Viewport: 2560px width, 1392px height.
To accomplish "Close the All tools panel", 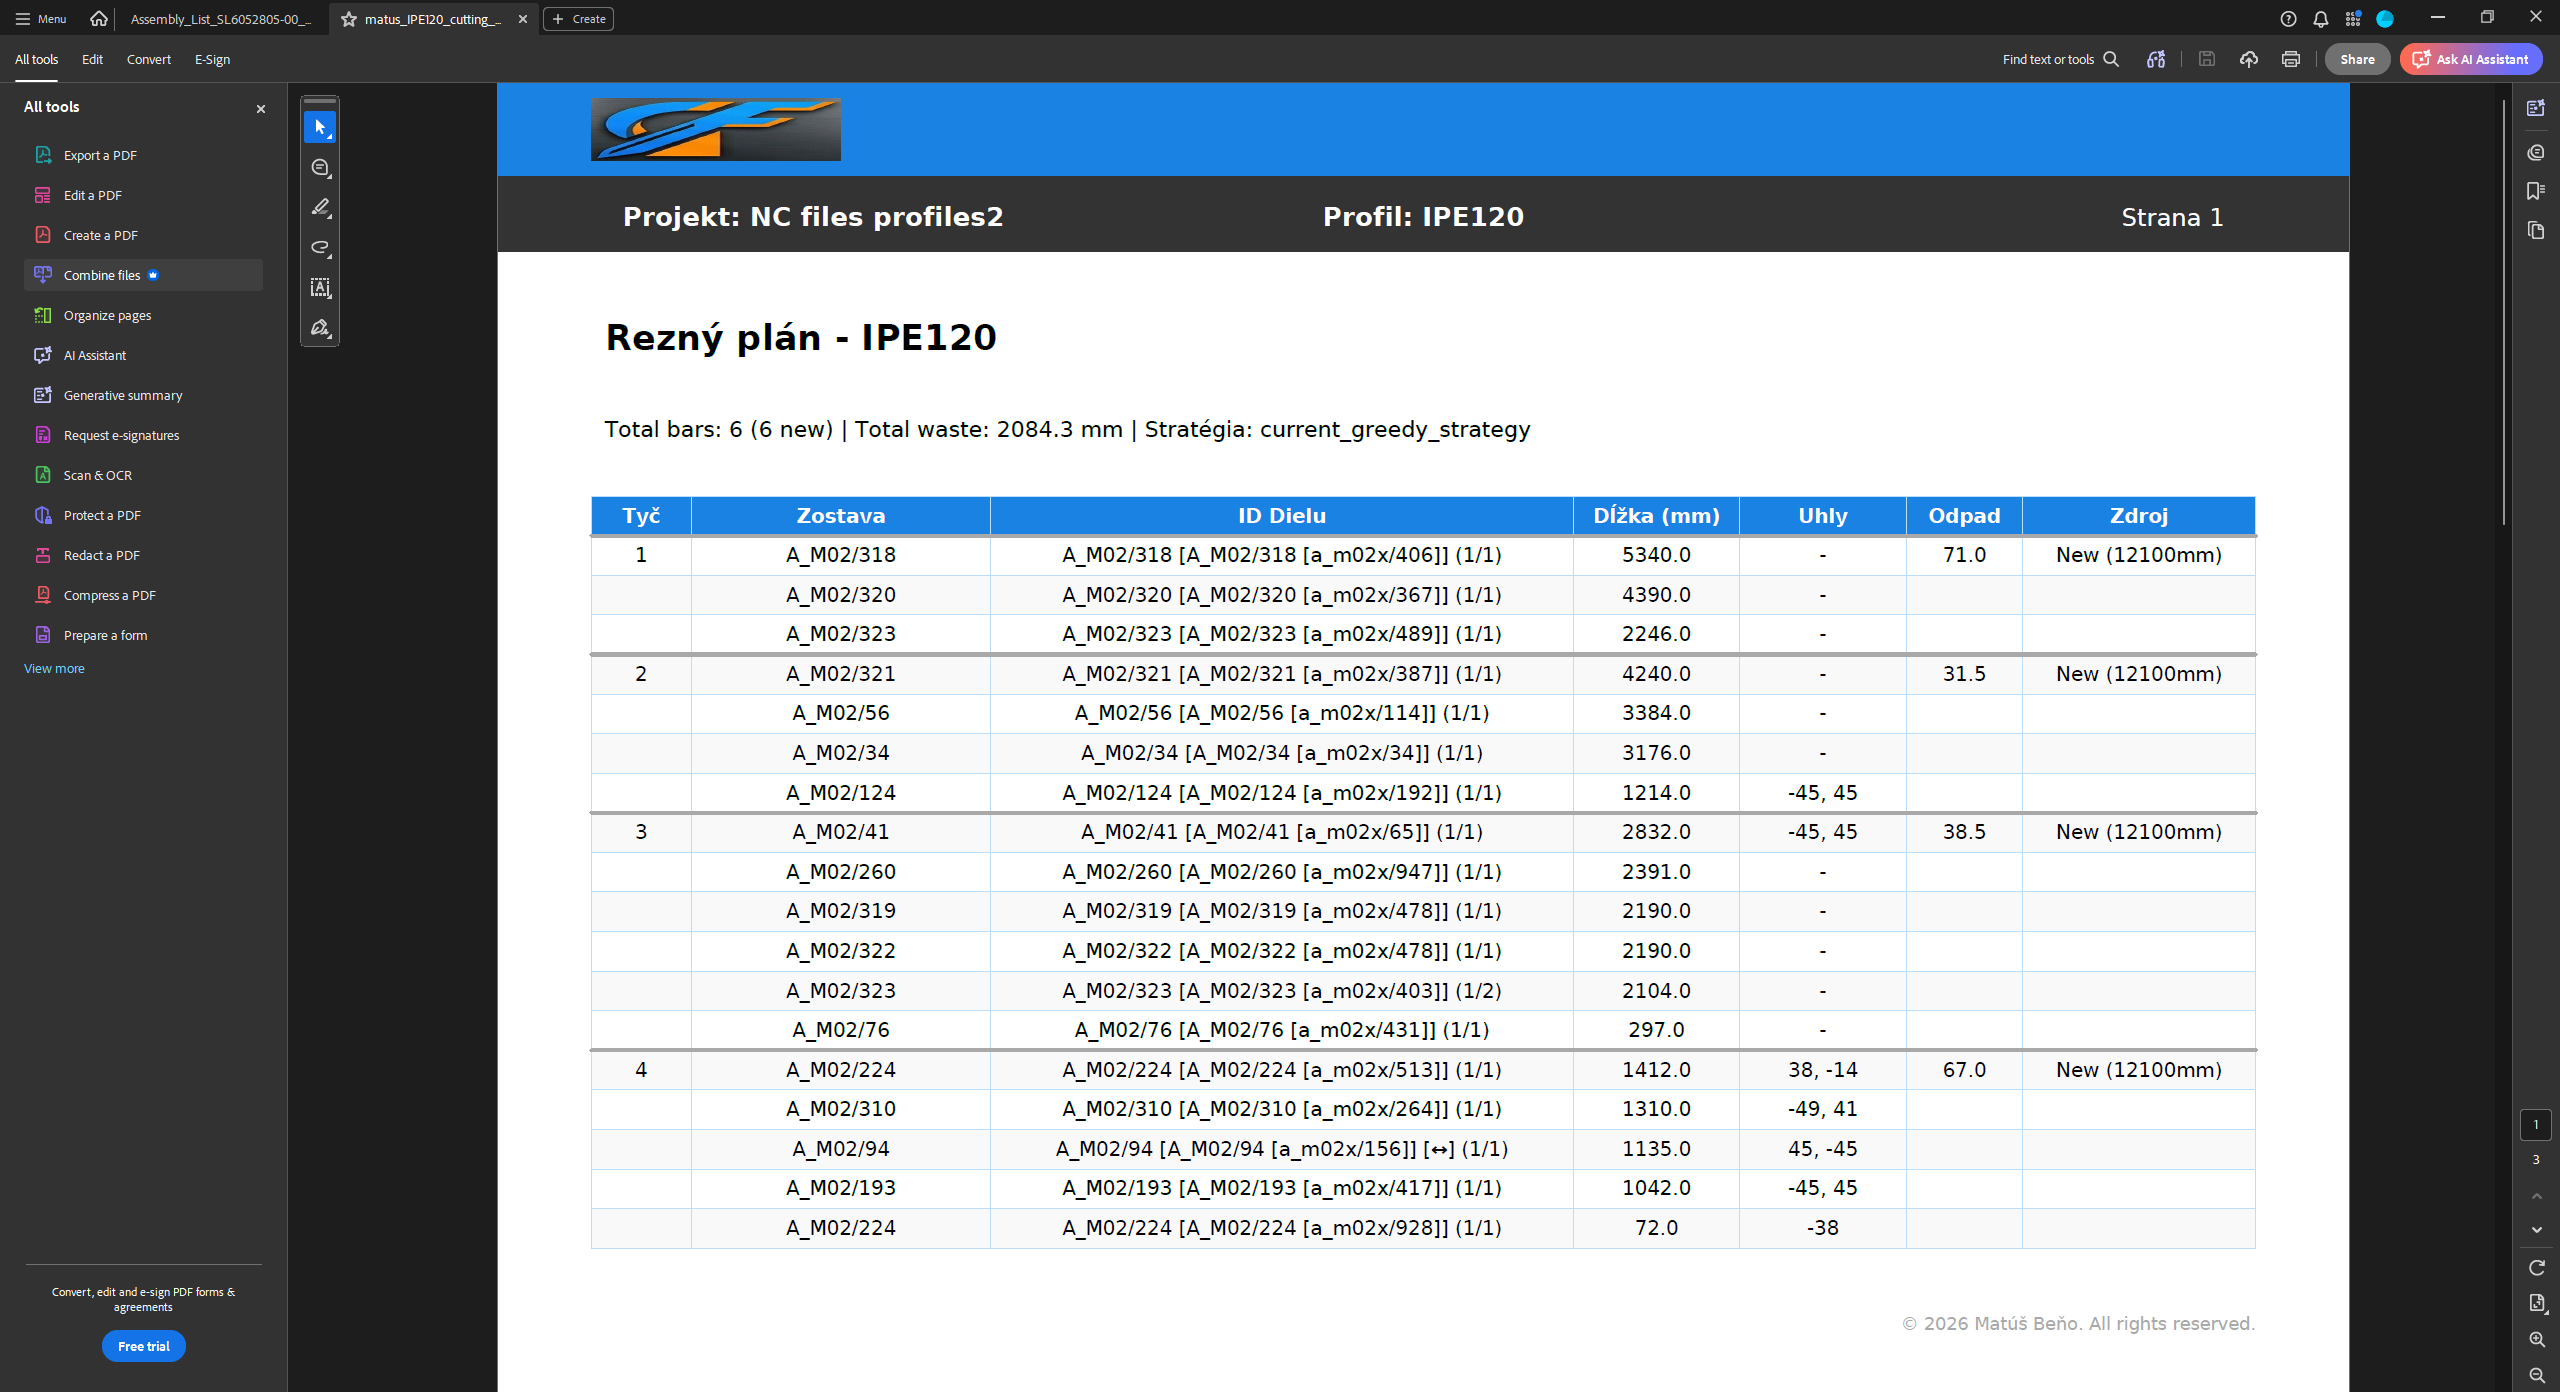I will pyautogui.click(x=261, y=109).
